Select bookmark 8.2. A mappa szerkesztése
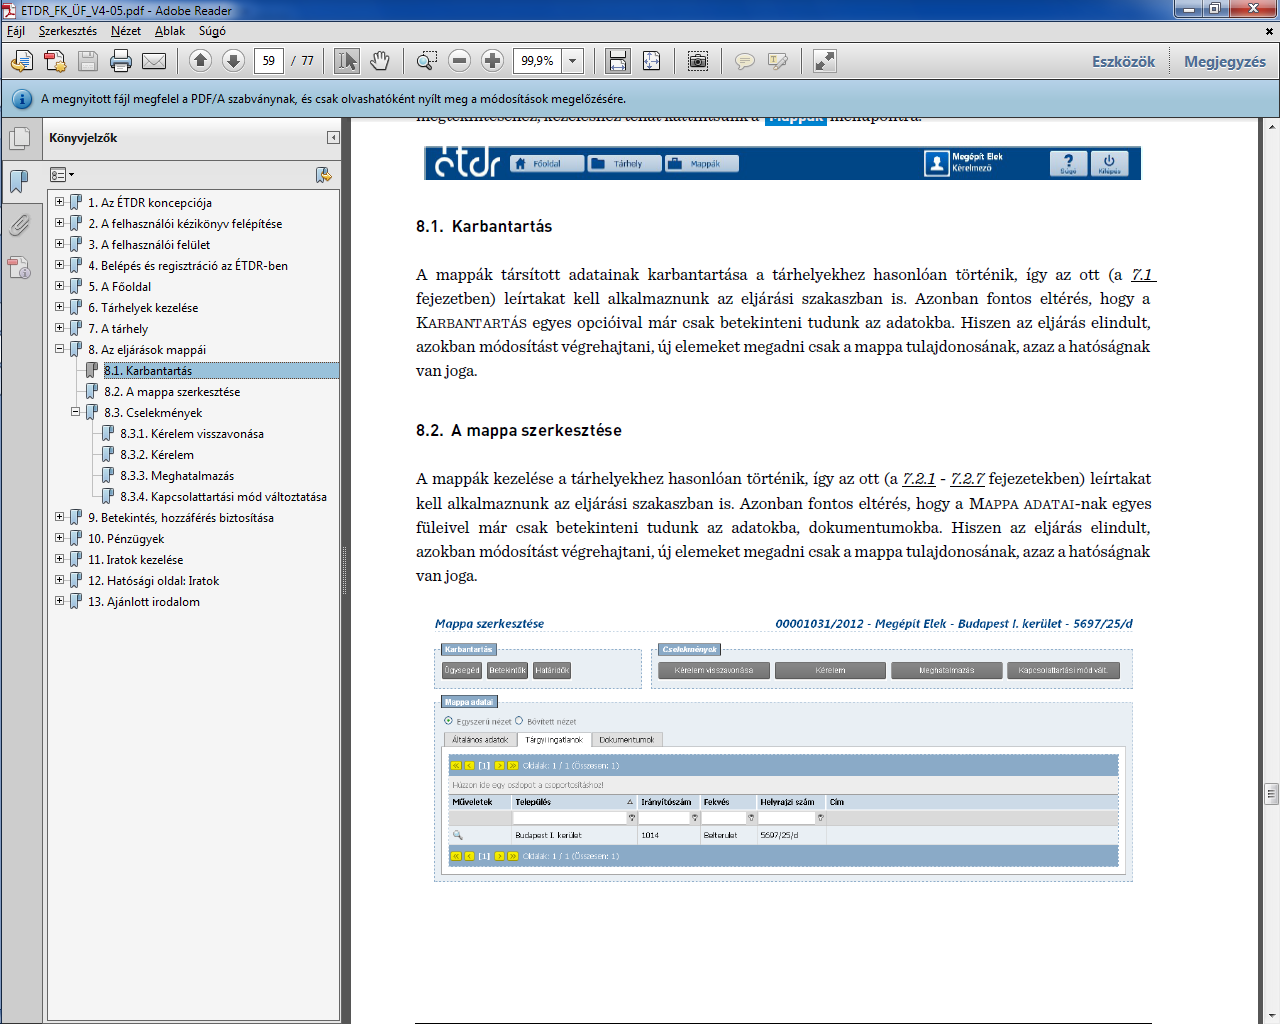Viewport: 1280px width, 1024px height. tap(172, 392)
